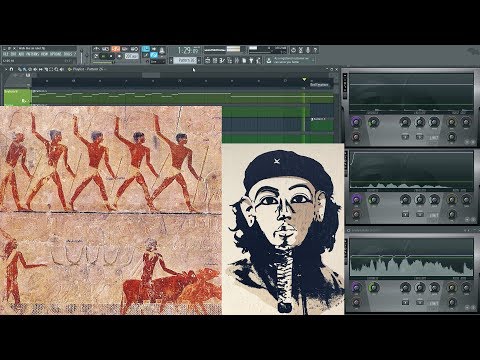This screenshot has width=480, height=360.
Task: Open the playlist options arrow menu
Action: 6,69
